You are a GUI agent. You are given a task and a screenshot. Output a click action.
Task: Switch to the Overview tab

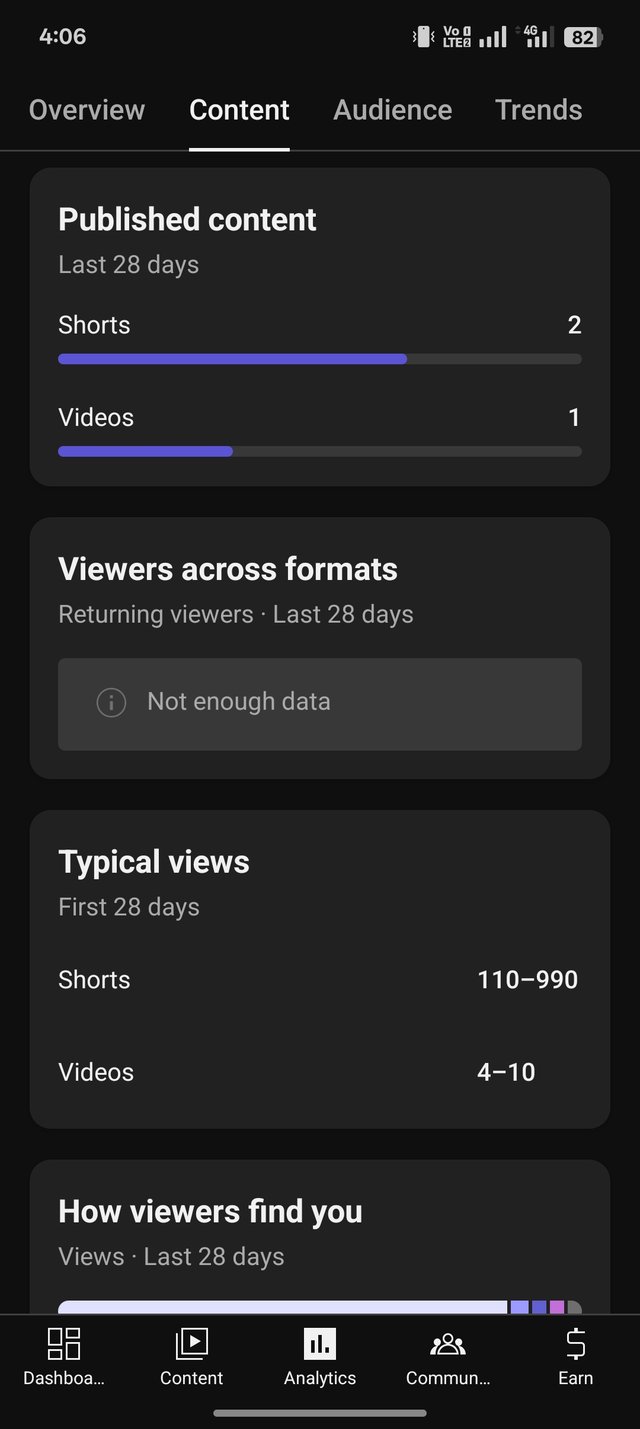(87, 110)
